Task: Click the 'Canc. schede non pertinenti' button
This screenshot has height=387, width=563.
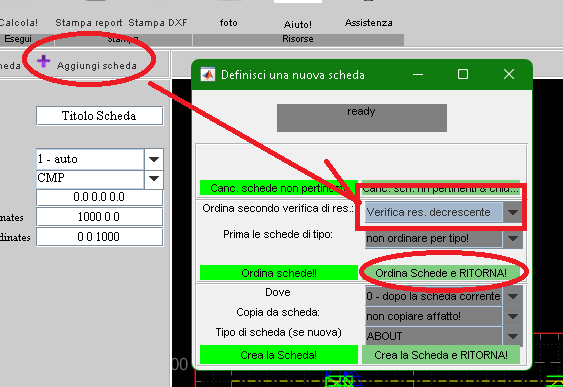Action: pyautogui.click(x=279, y=188)
